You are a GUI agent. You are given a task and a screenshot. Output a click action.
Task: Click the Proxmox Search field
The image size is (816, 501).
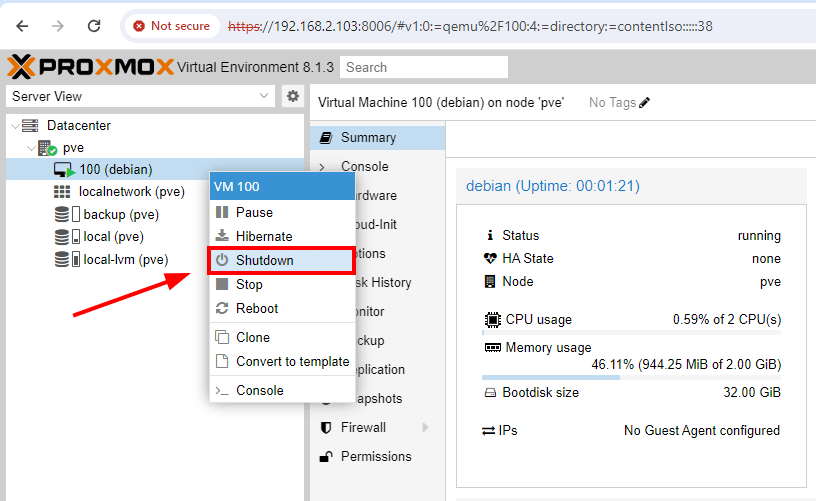click(x=423, y=67)
